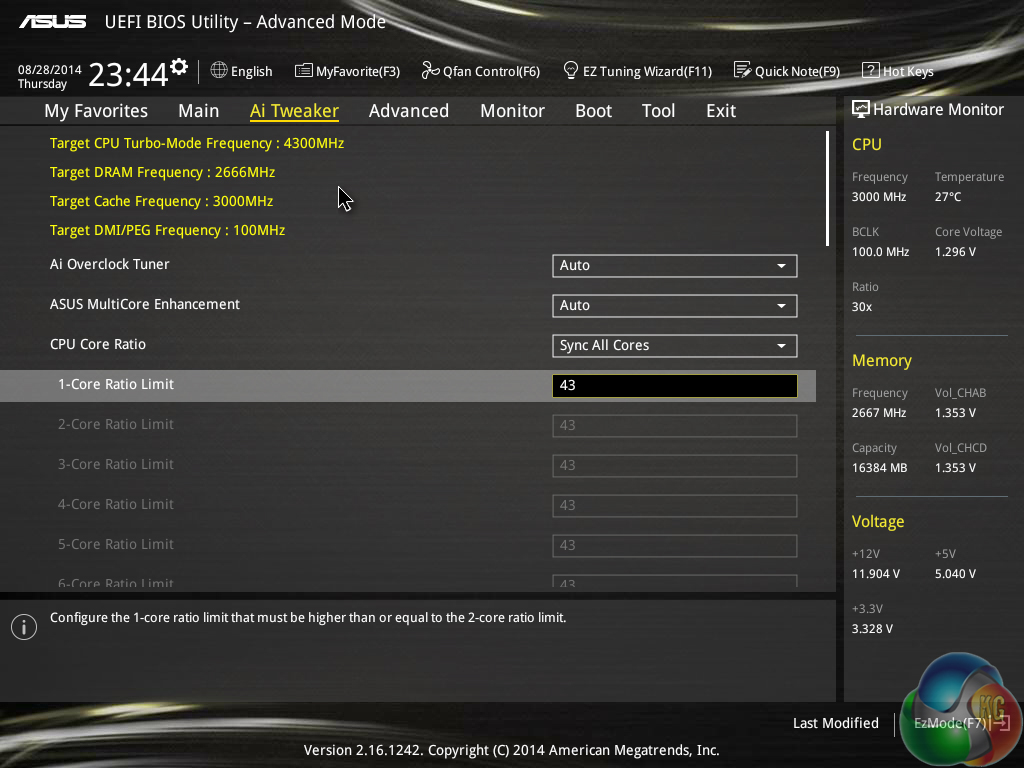Click the 4-Core Ratio Limit field
This screenshot has width=1024, height=768.
[x=675, y=505]
